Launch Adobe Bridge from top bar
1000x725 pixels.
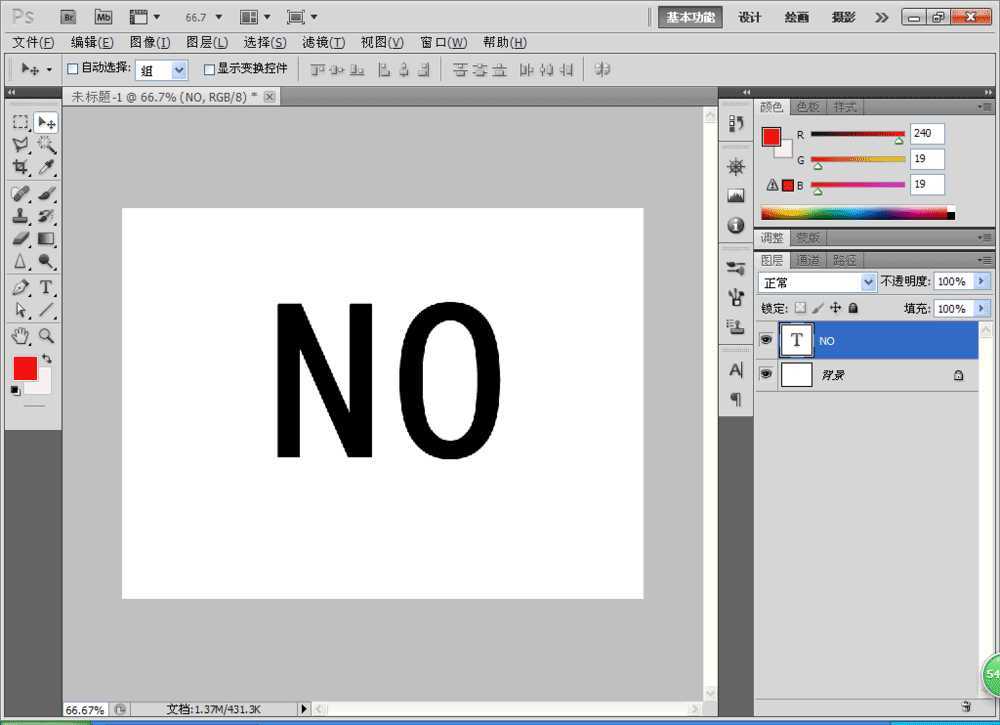coord(68,17)
